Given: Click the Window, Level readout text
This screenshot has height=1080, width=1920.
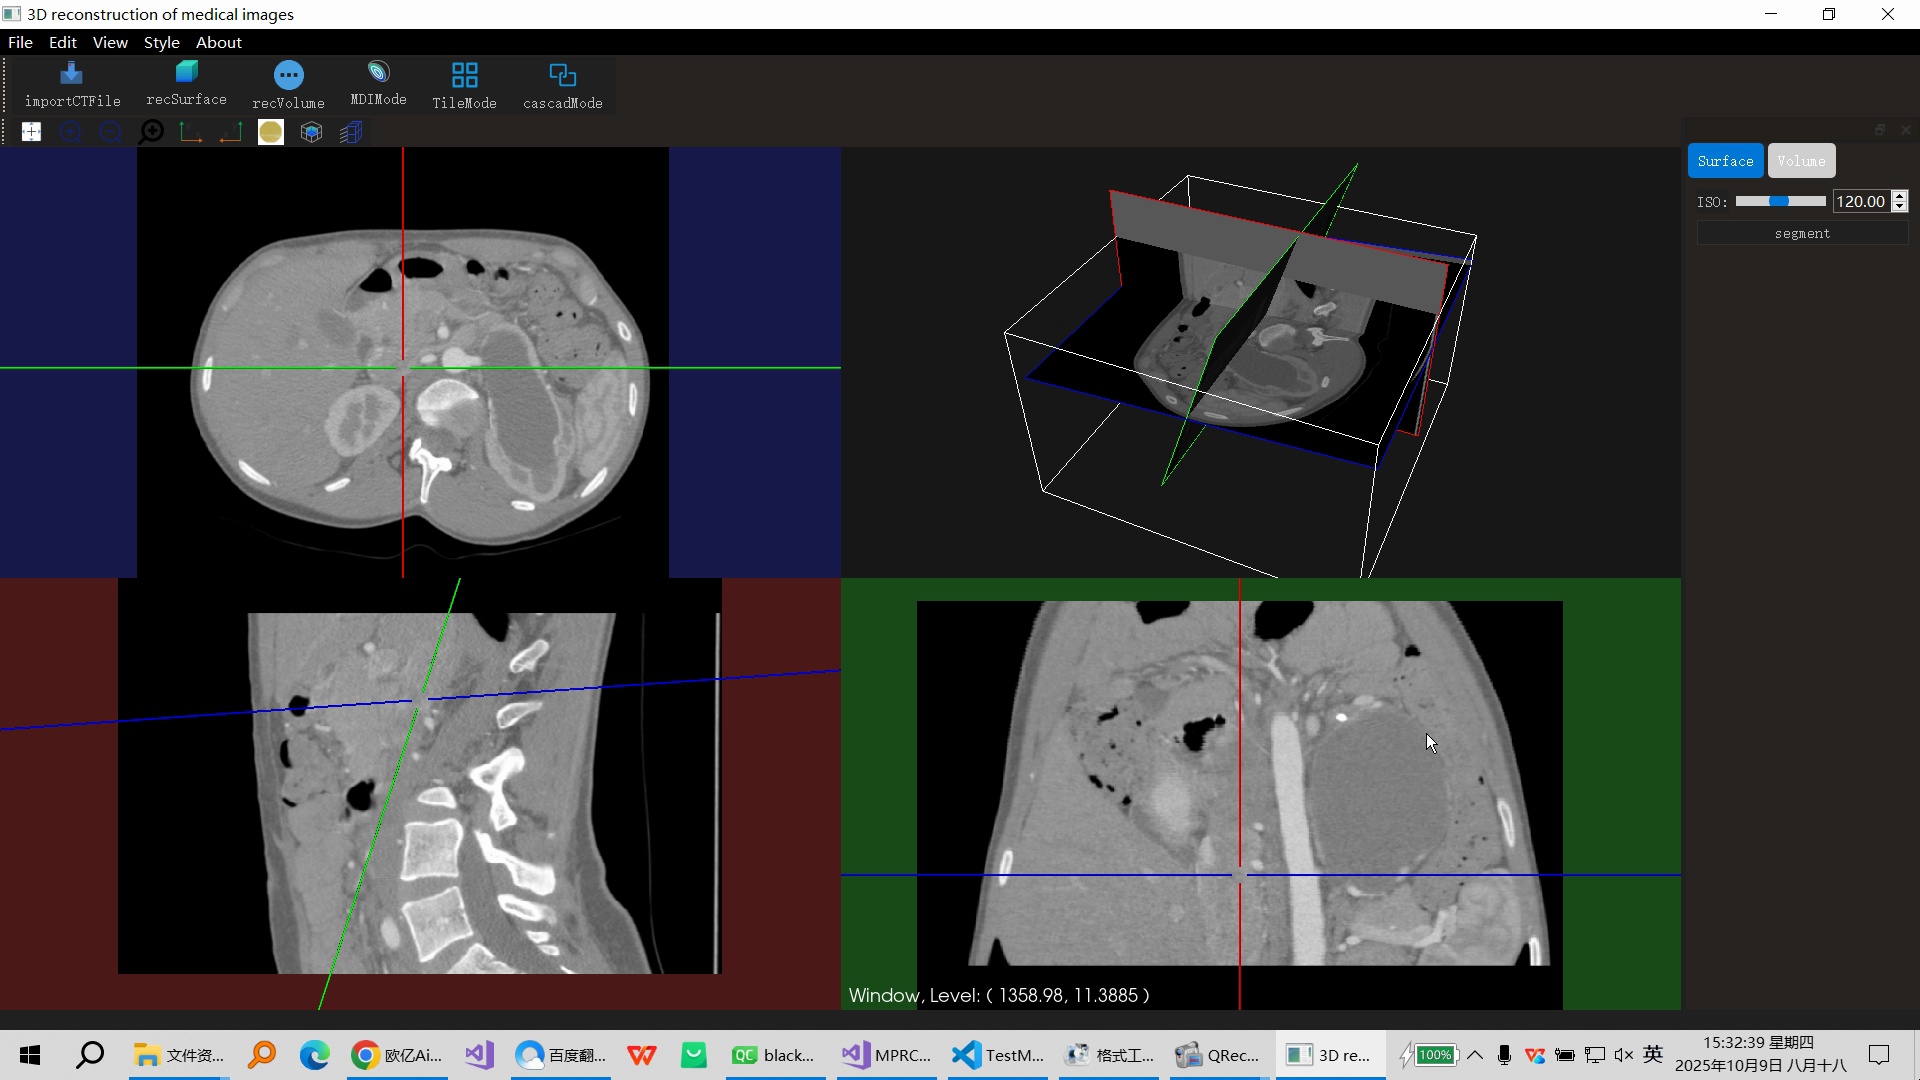Looking at the screenshot, I should click(999, 995).
